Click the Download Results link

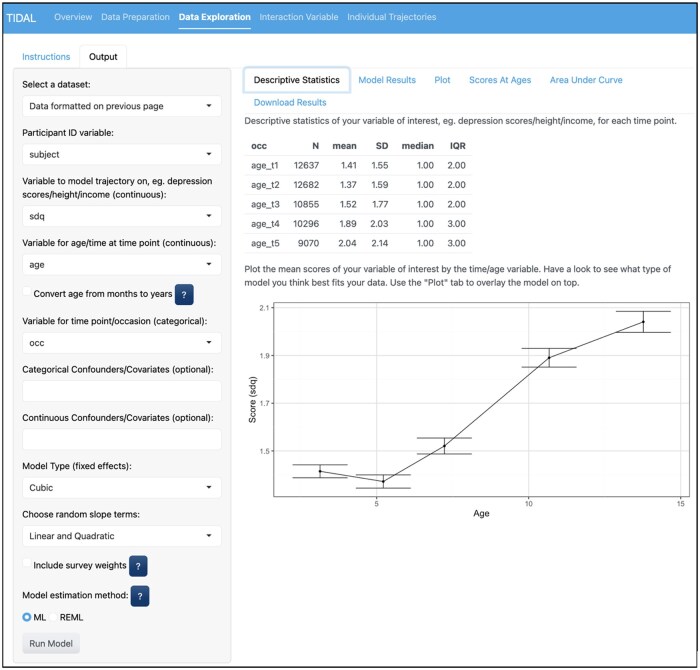coord(289,102)
